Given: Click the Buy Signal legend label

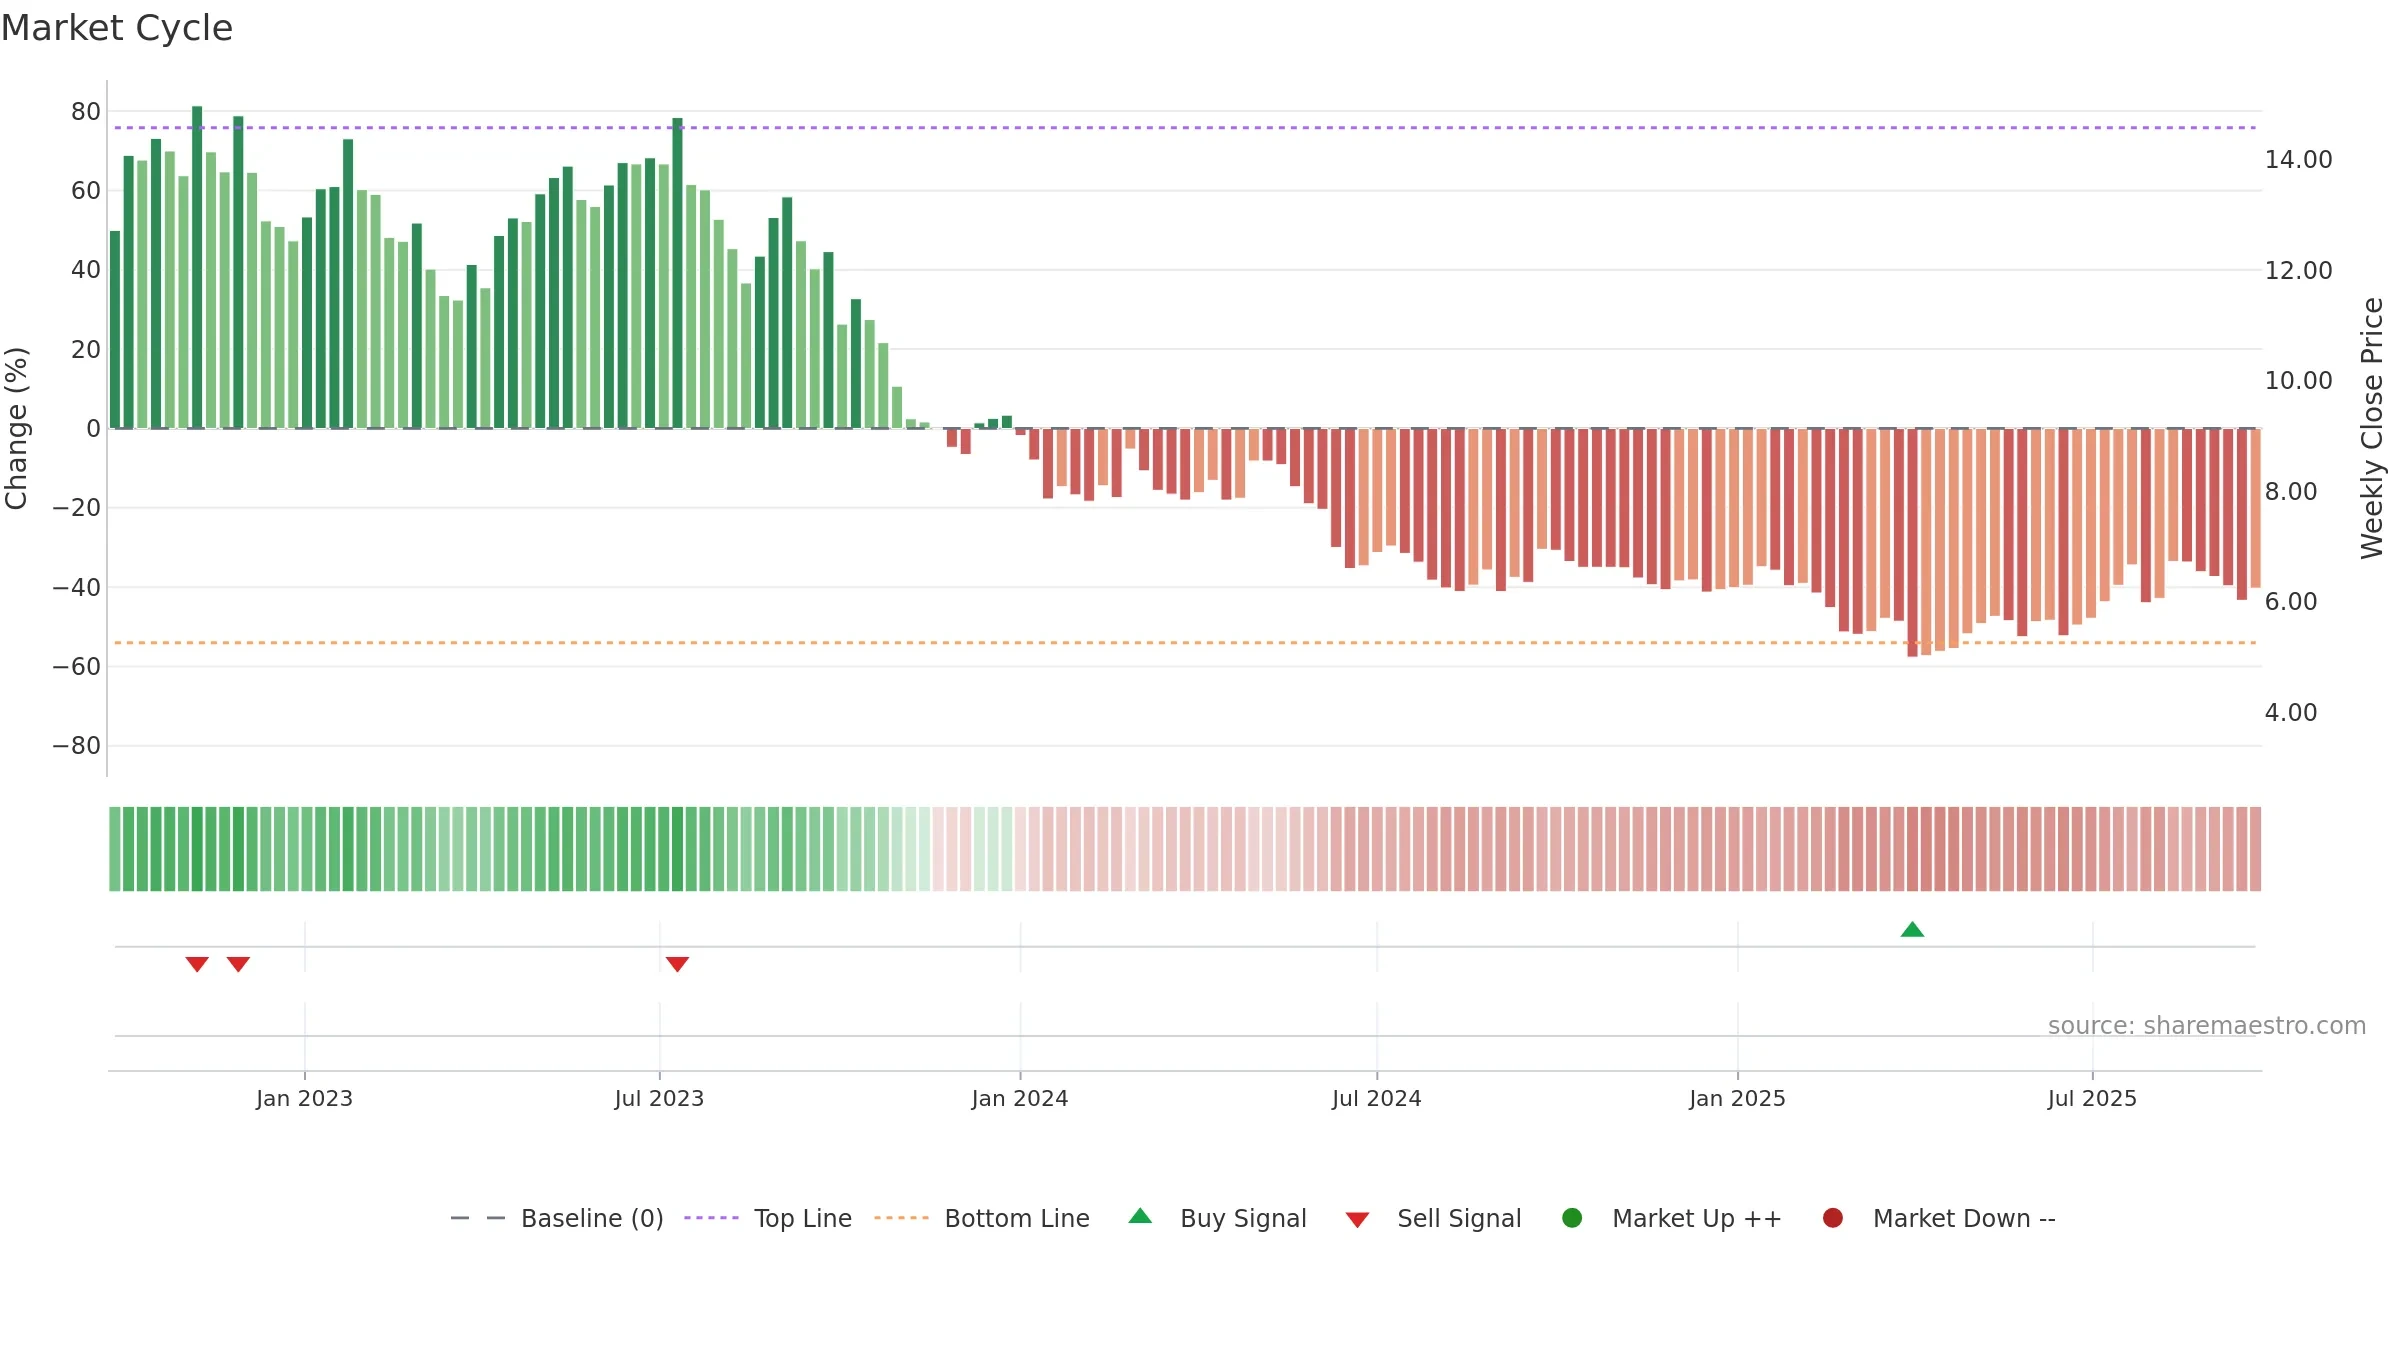Looking at the screenshot, I should click(1243, 1218).
